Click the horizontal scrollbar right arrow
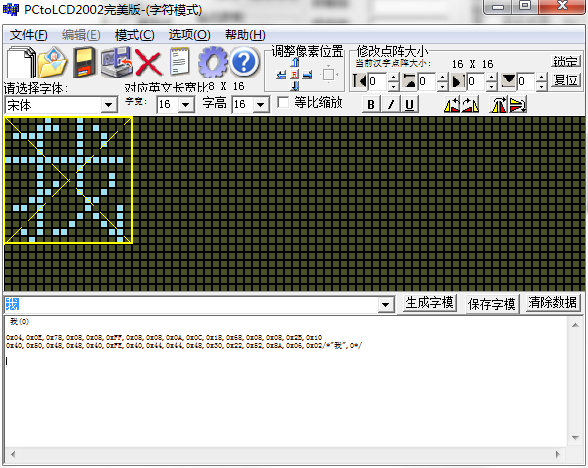588x468 pixels. click(558, 454)
